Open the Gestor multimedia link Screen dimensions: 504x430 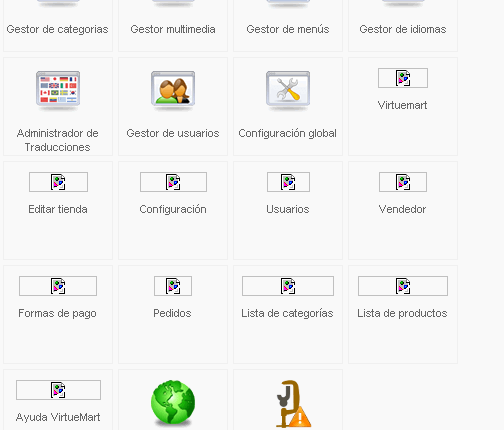coord(173,29)
